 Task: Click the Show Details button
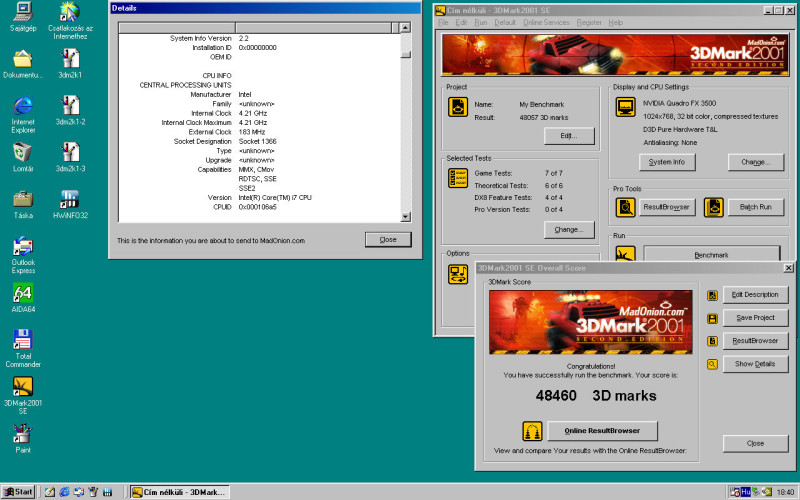coord(755,364)
